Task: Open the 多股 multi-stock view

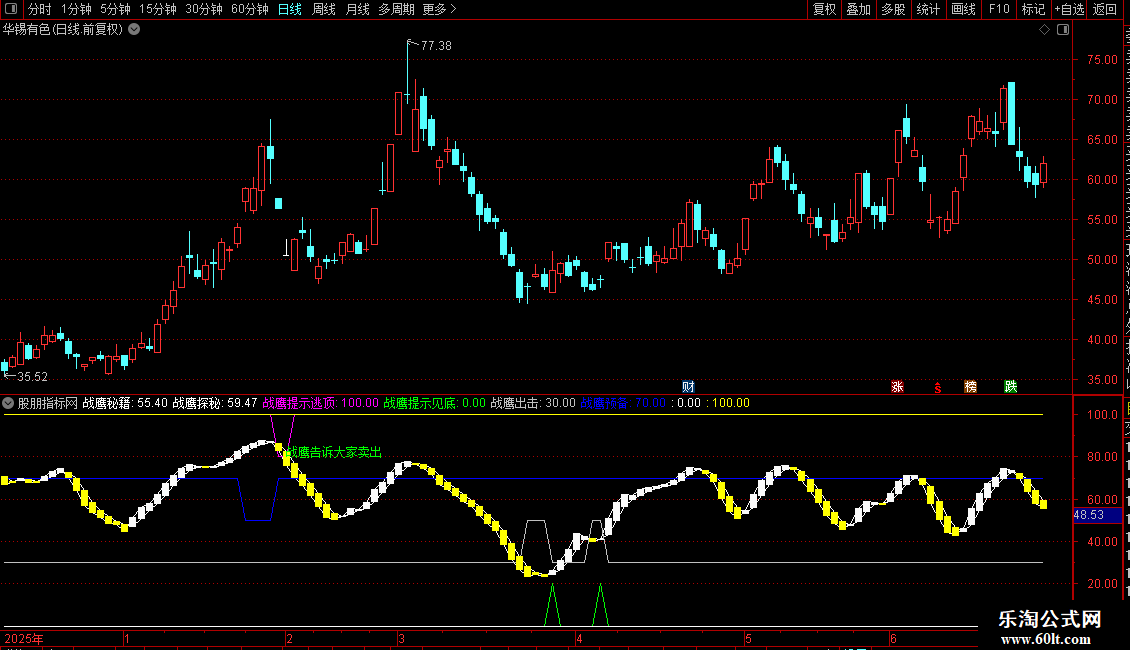Action: click(x=893, y=9)
